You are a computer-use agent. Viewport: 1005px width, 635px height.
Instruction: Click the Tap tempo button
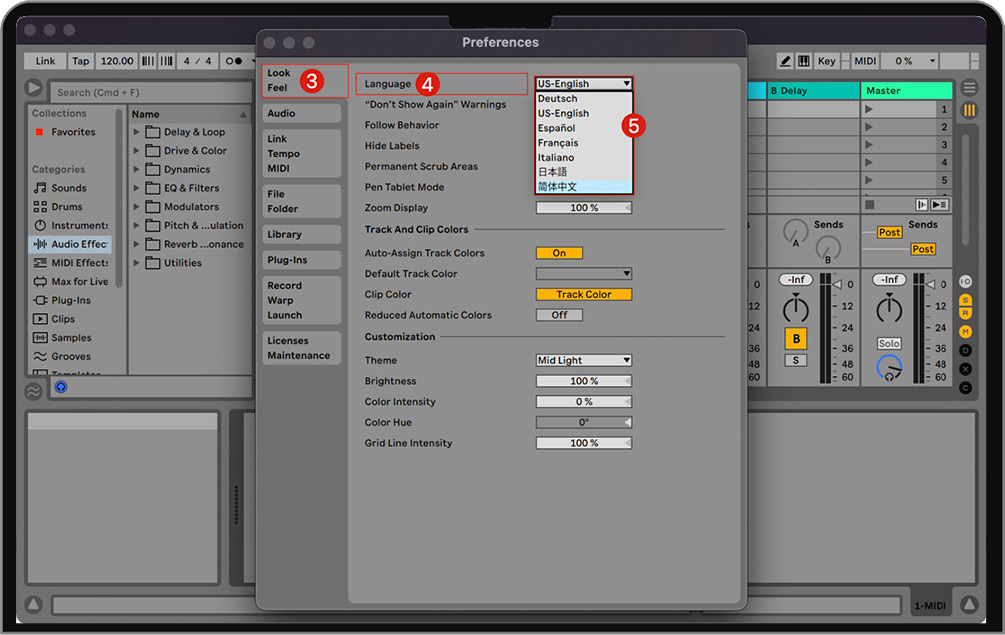click(x=81, y=61)
